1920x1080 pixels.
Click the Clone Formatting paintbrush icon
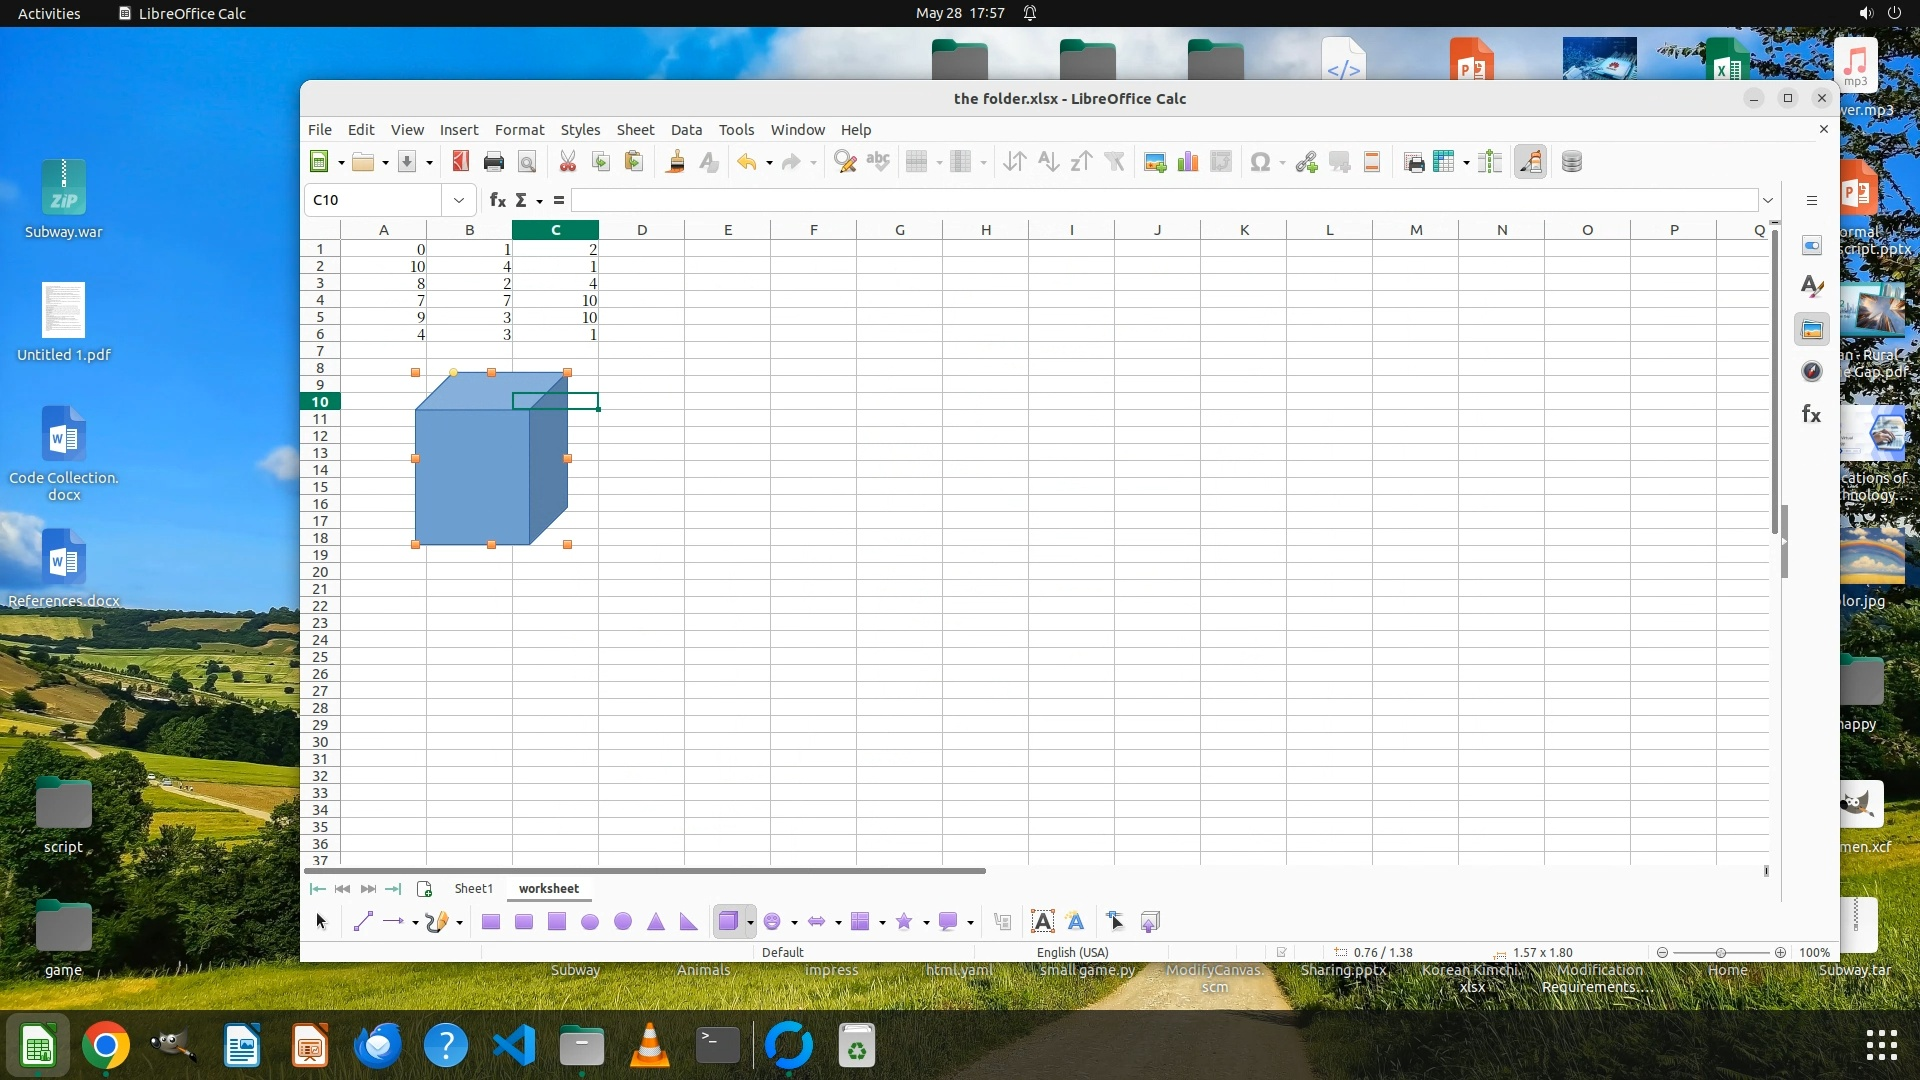pos(676,162)
